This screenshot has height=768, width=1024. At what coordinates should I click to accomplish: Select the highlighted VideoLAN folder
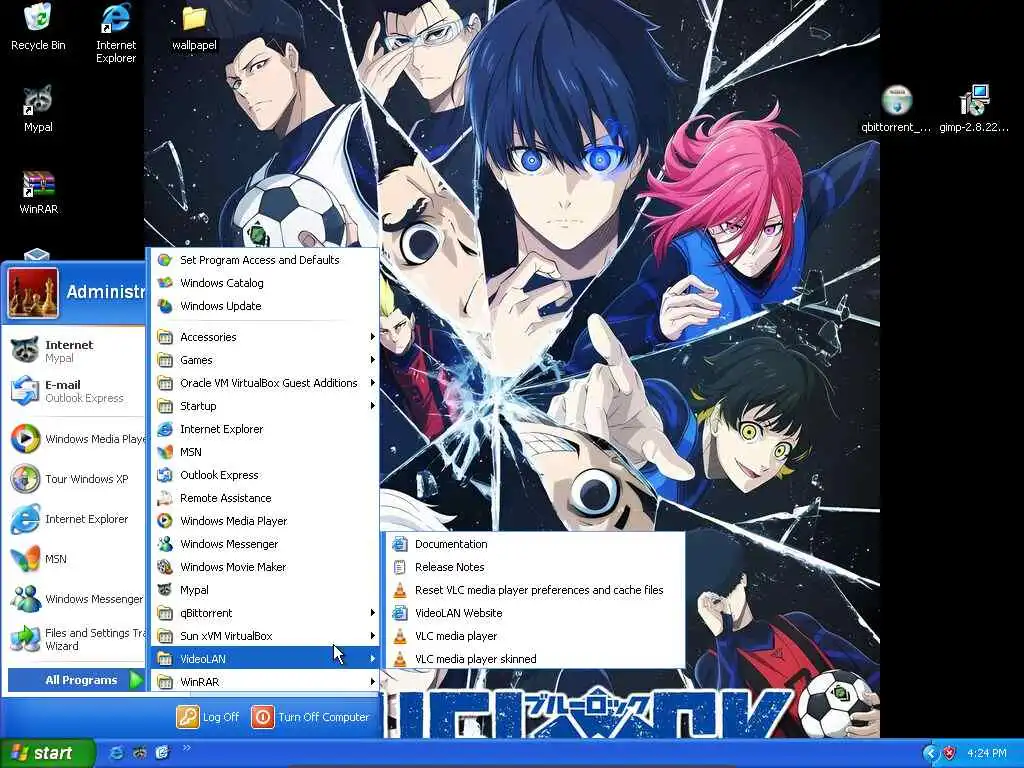point(265,659)
